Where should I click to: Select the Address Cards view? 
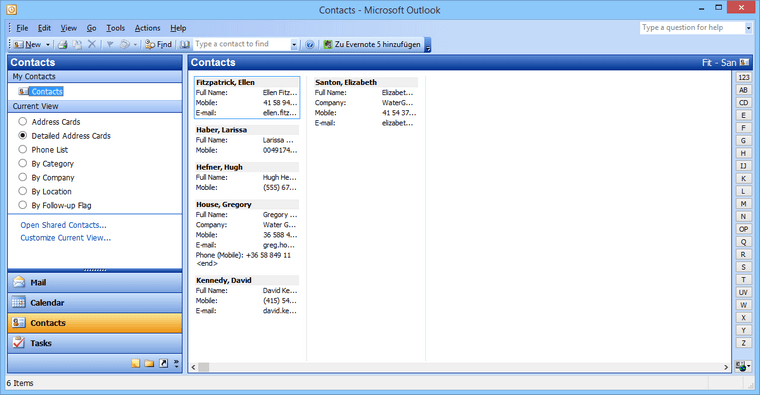pyautogui.click(x=49, y=122)
